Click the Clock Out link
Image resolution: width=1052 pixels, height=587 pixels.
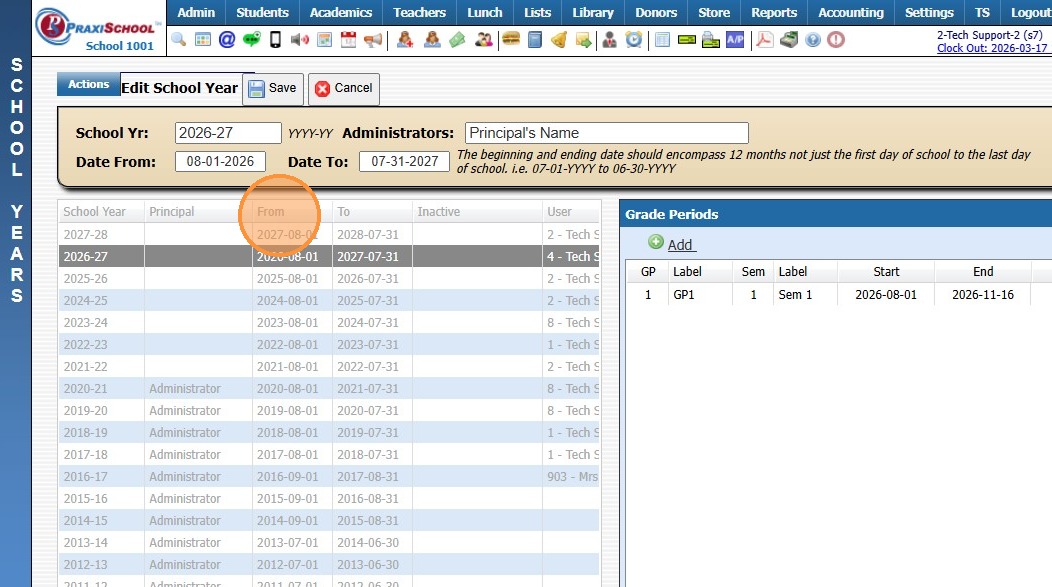(992, 48)
